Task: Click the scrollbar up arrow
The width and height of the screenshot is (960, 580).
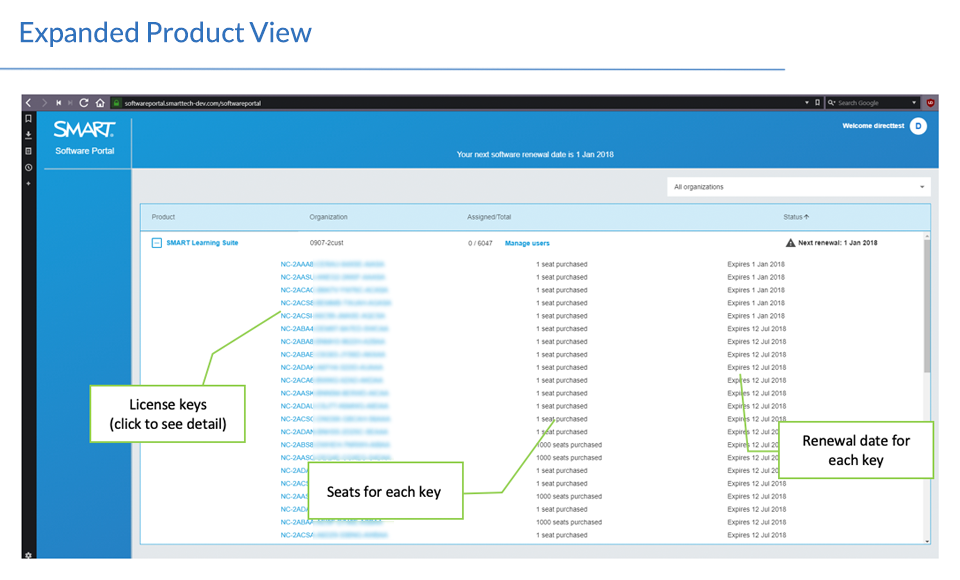Action: [x=927, y=236]
